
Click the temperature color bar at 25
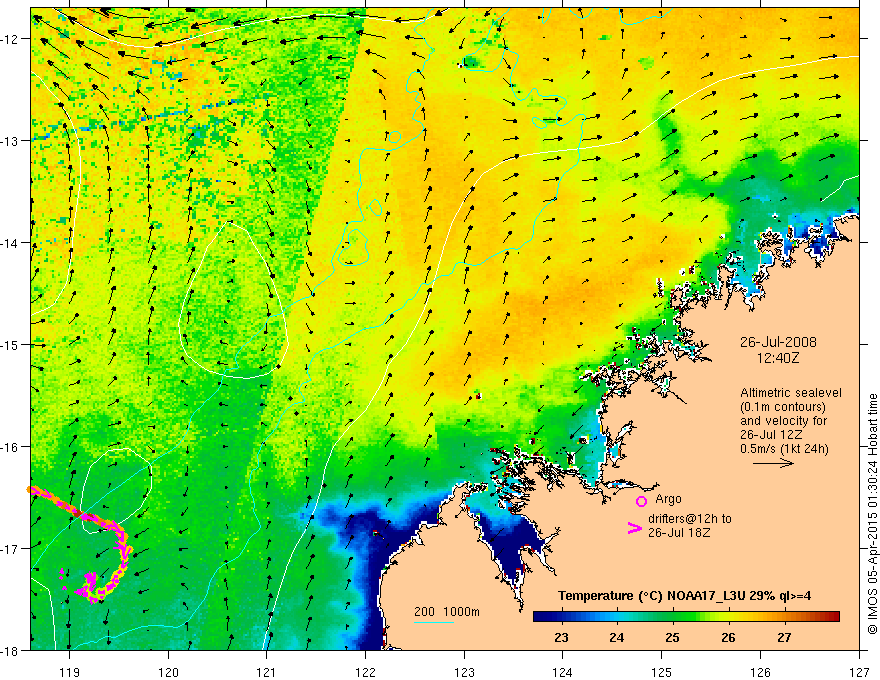(x=672, y=617)
